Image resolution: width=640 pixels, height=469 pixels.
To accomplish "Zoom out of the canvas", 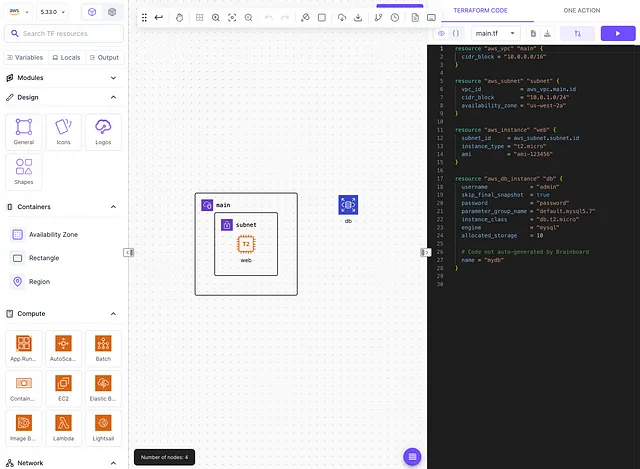I will click(x=248, y=18).
